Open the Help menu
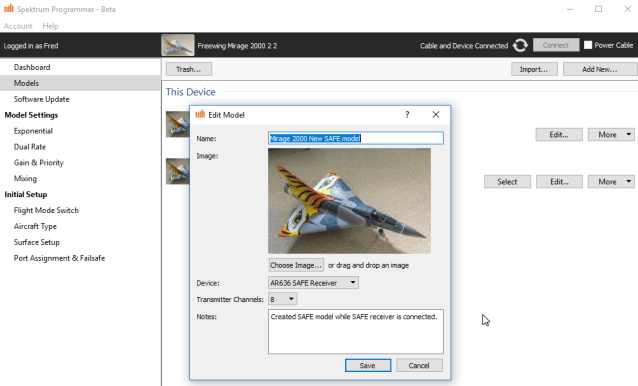 click(x=50, y=26)
